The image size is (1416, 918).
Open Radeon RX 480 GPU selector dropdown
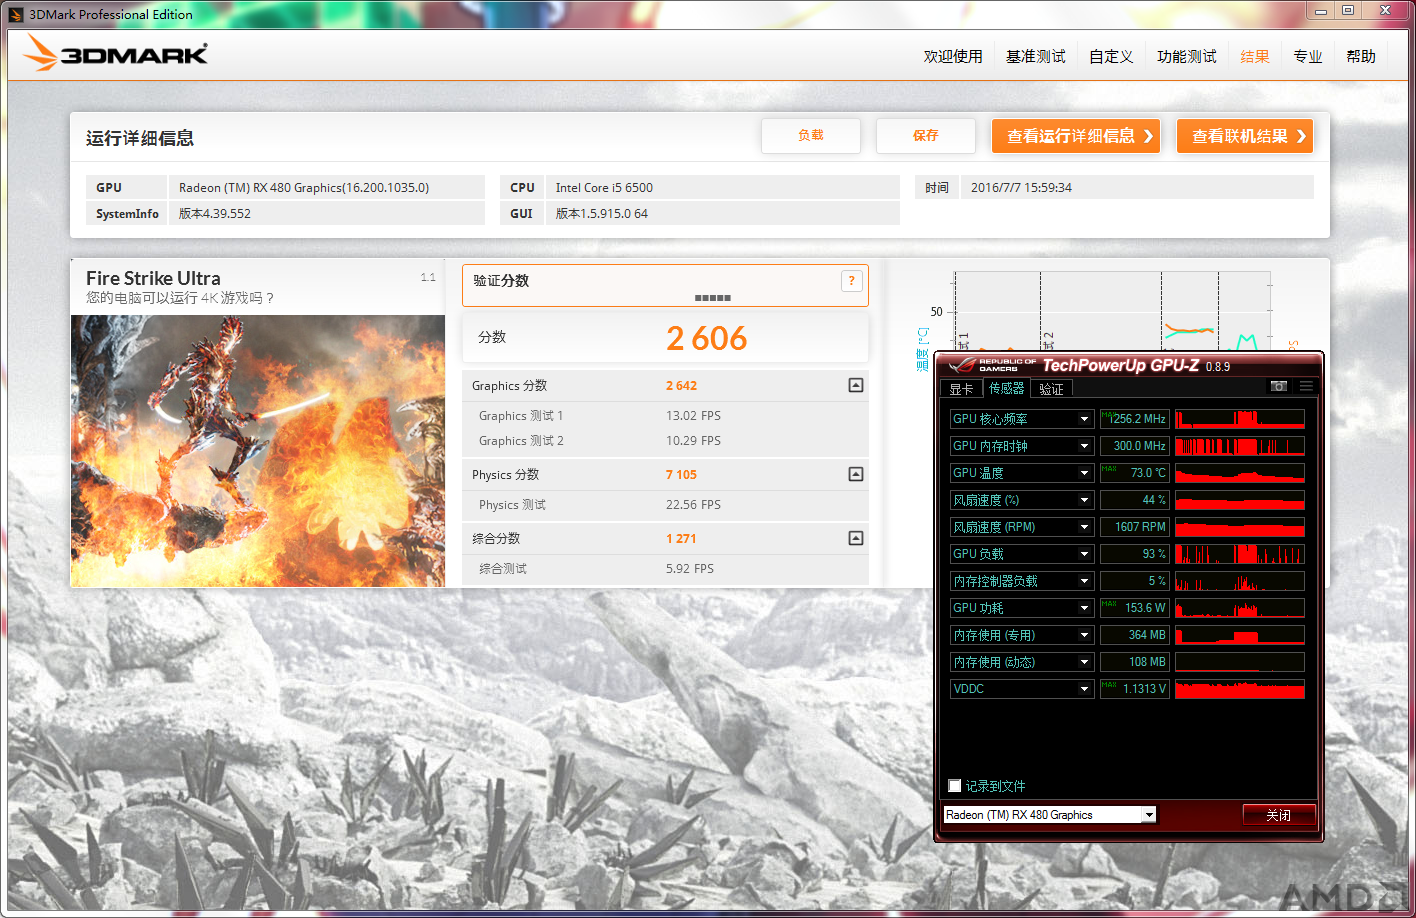click(1149, 815)
